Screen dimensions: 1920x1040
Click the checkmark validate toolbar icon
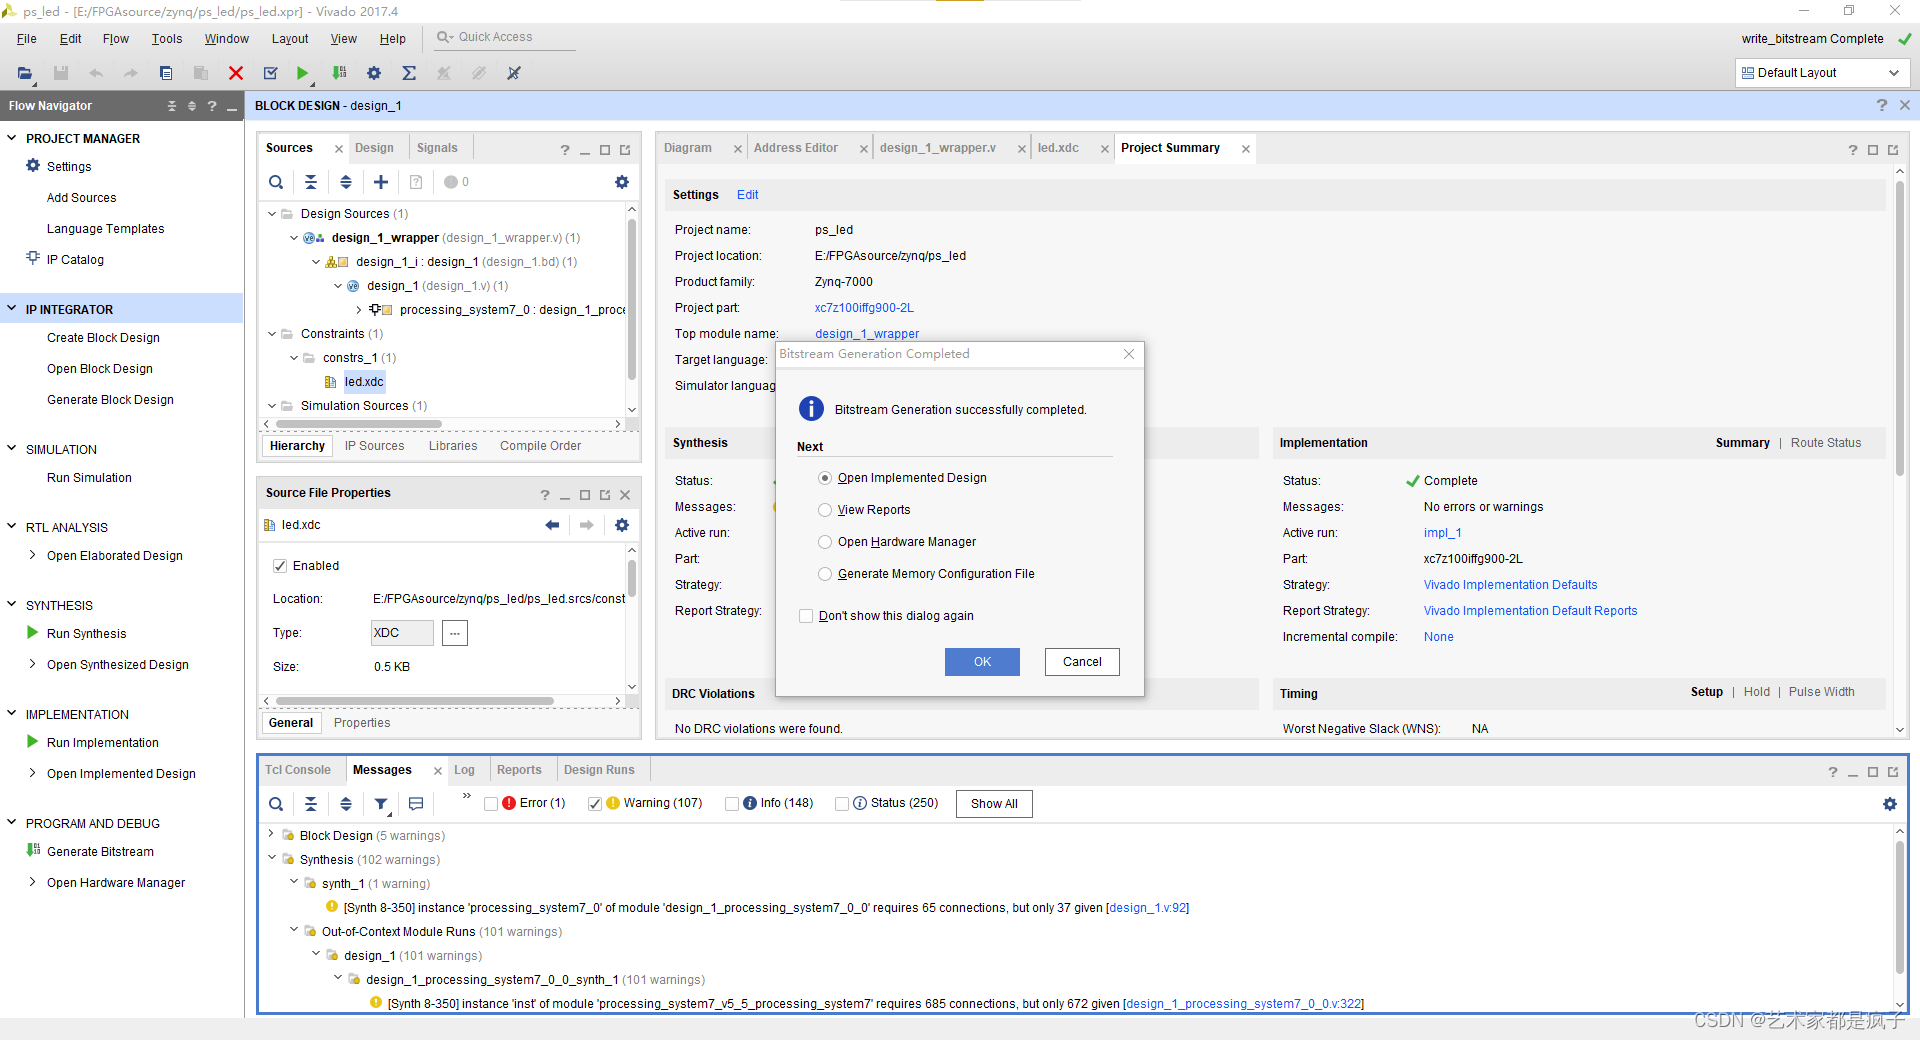[x=270, y=73]
